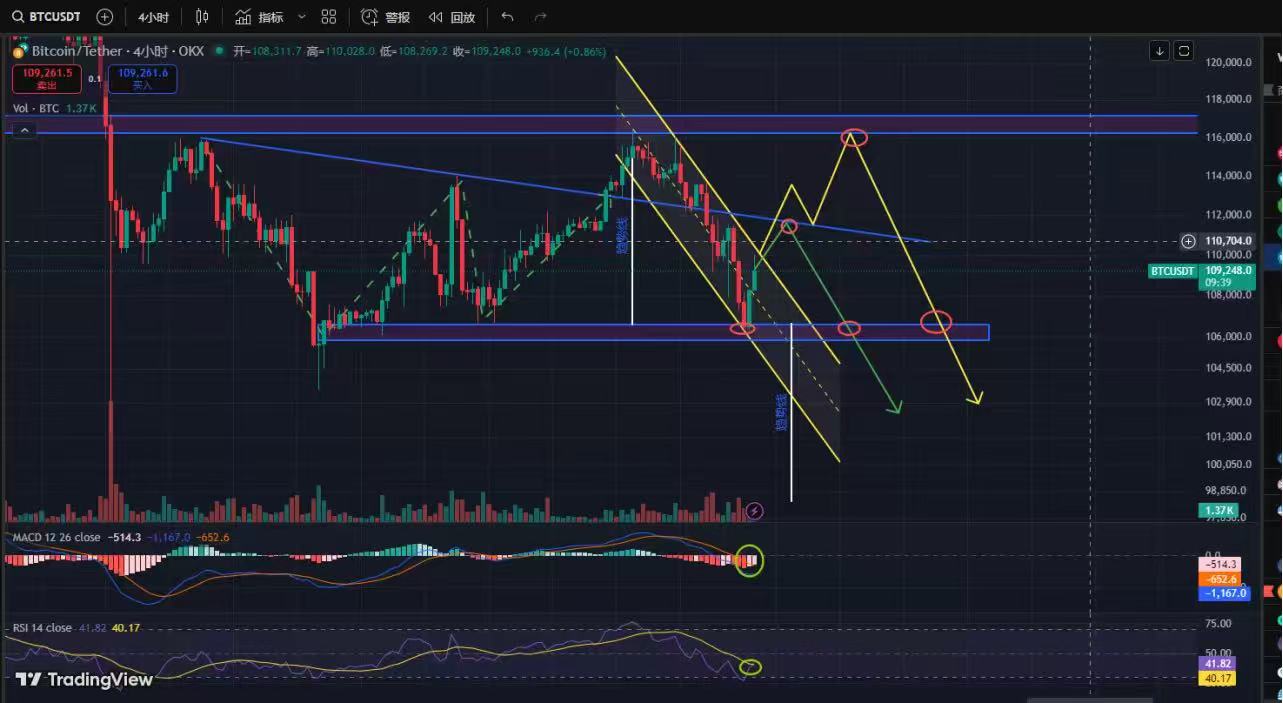Open the 4小时 timeframe dropdown
The height and width of the screenshot is (703, 1283).
tap(153, 17)
